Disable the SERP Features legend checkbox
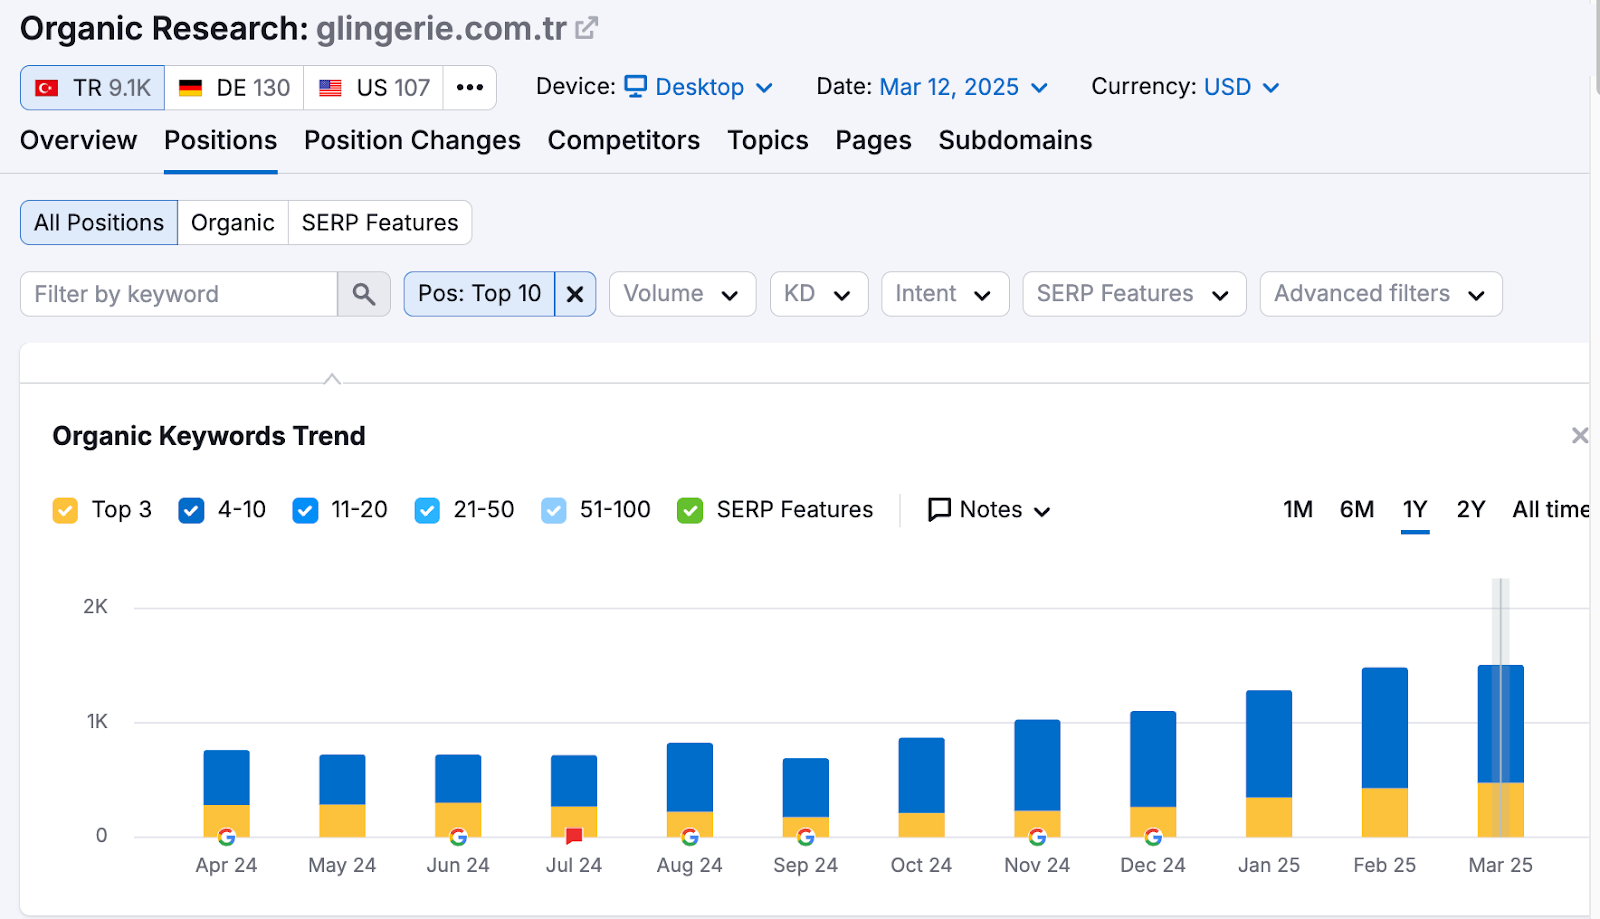1600x919 pixels. coord(690,511)
